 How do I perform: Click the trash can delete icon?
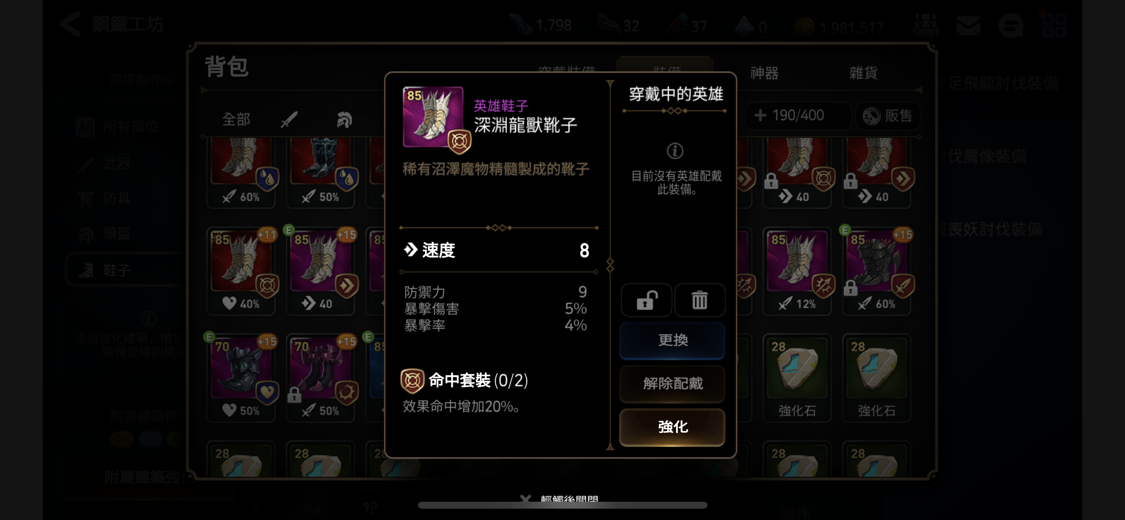point(700,300)
